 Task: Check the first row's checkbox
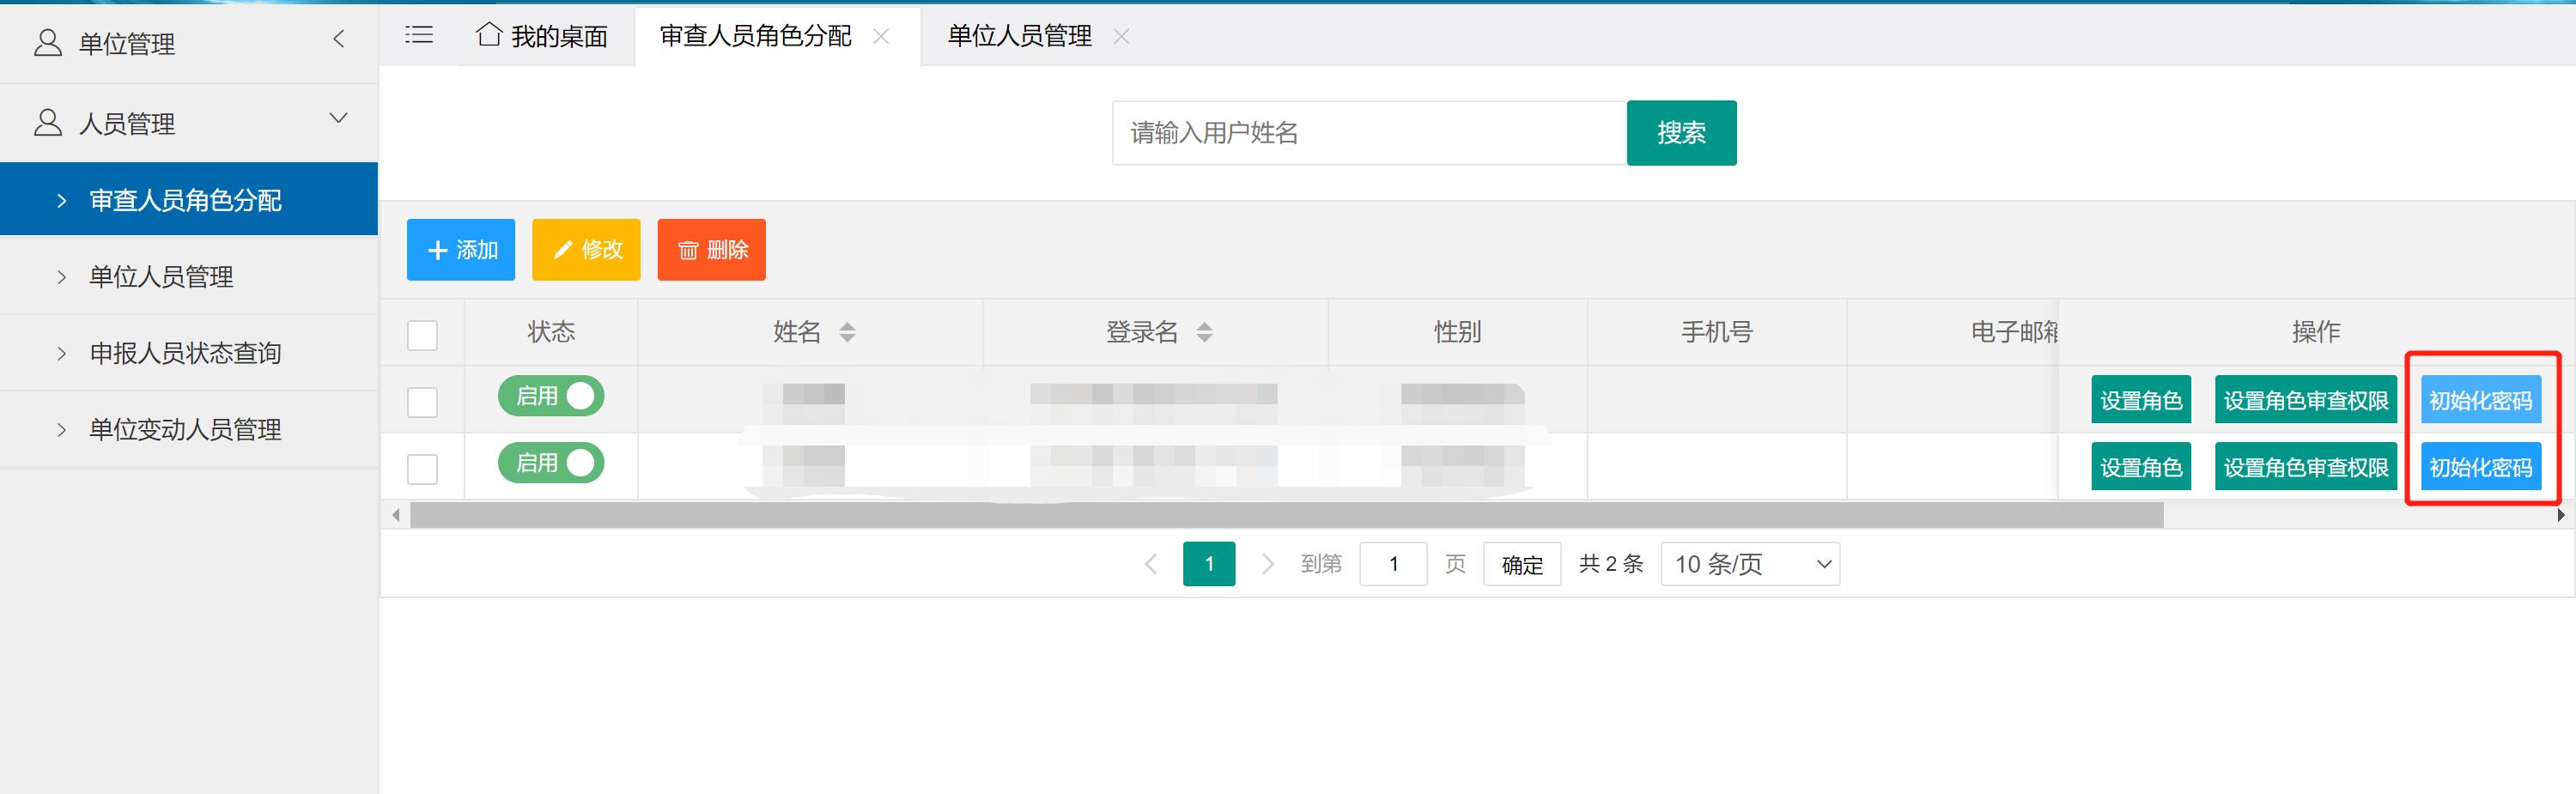point(422,402)
